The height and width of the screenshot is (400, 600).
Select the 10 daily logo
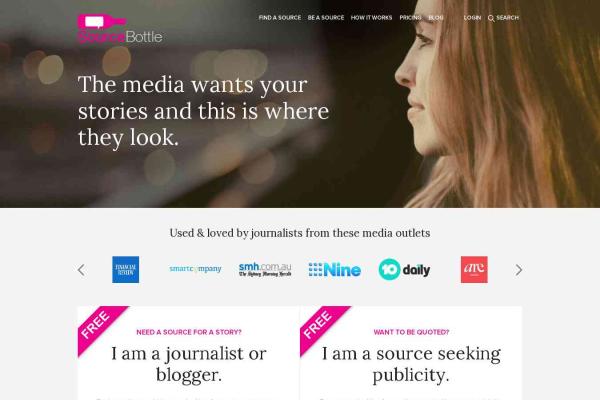point(404,269)
